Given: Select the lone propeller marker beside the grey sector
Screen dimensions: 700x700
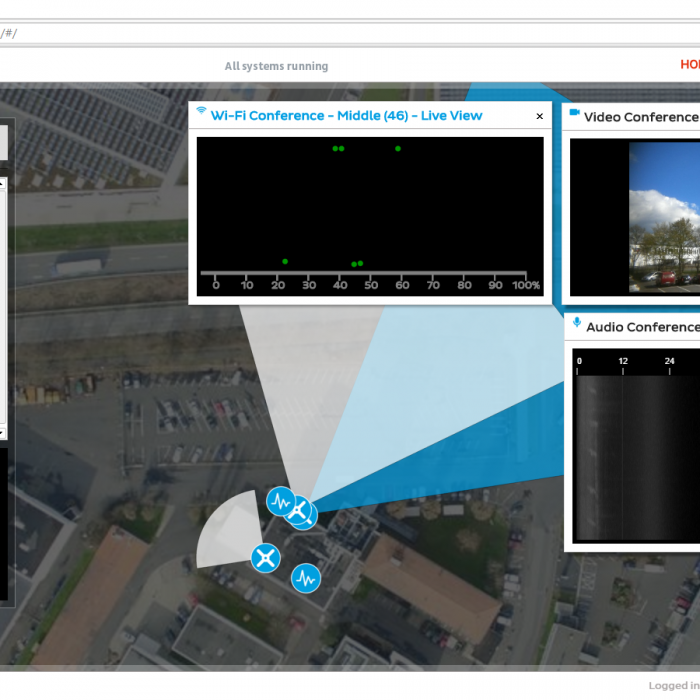Looking at the screenshot, I should 266,558.
